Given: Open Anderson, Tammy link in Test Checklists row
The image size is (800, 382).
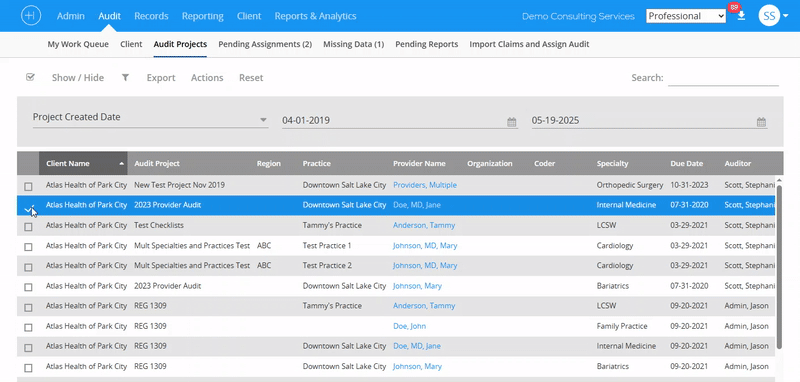Looking at the screenshot, I should coord(424,225).
